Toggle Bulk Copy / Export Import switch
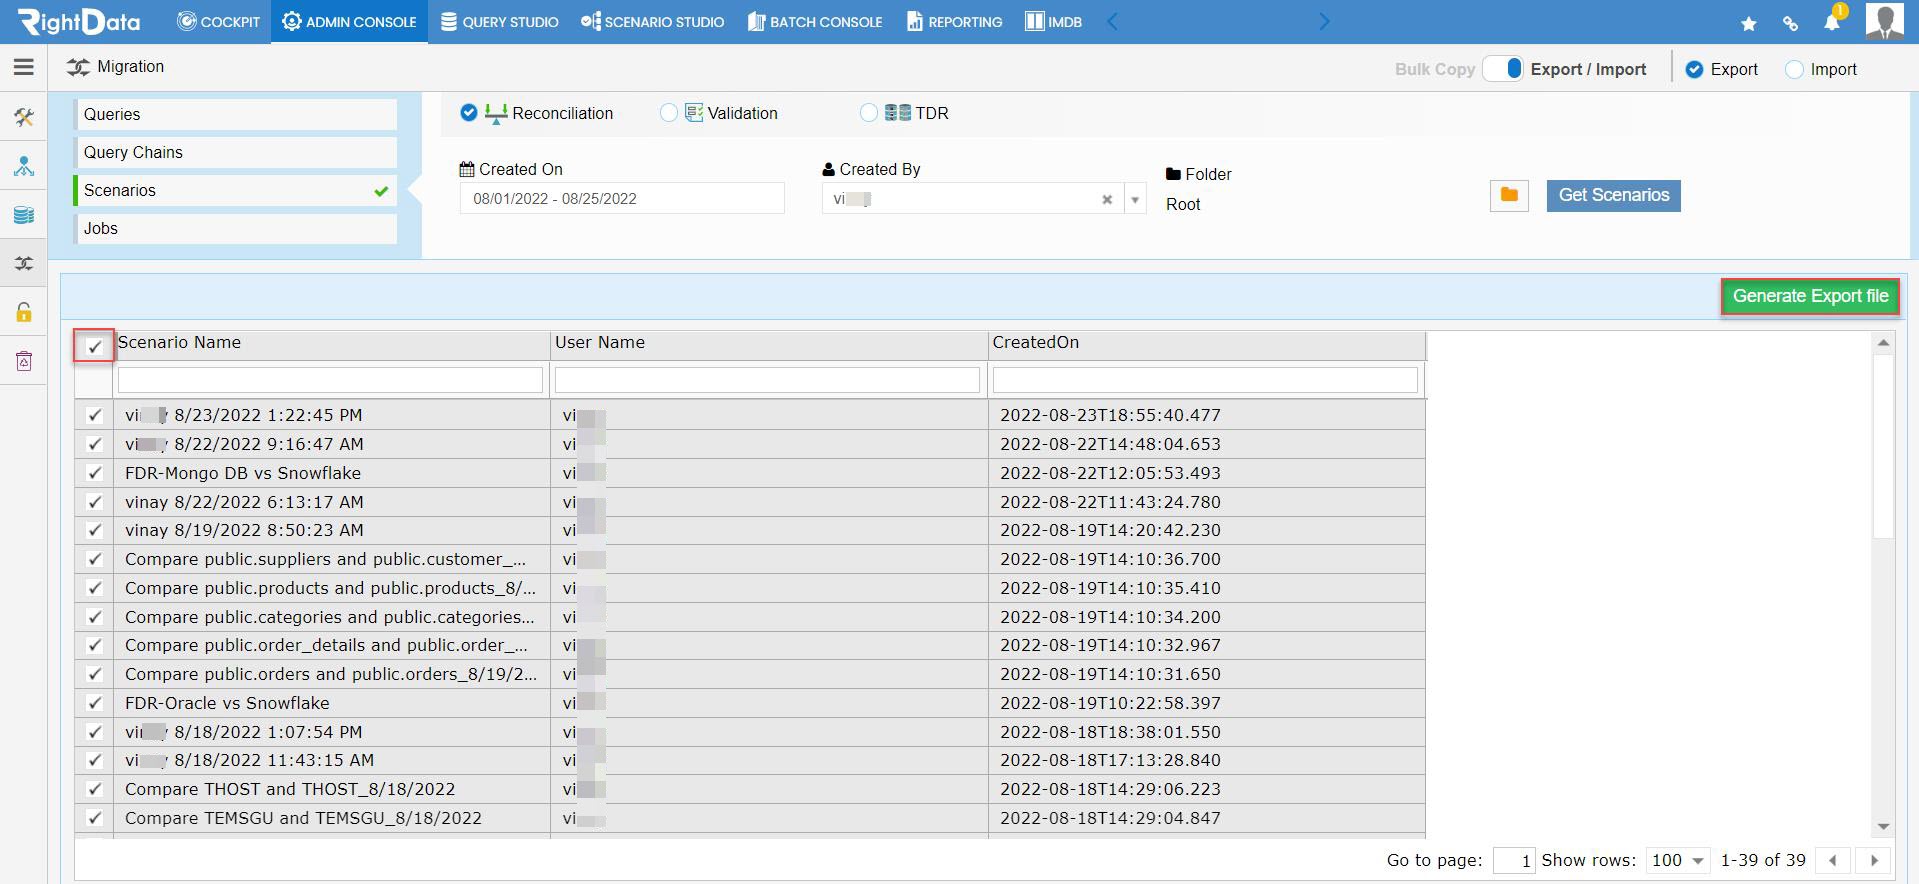The width and height of the screenshot is (1919, 884). [1503, 68]
